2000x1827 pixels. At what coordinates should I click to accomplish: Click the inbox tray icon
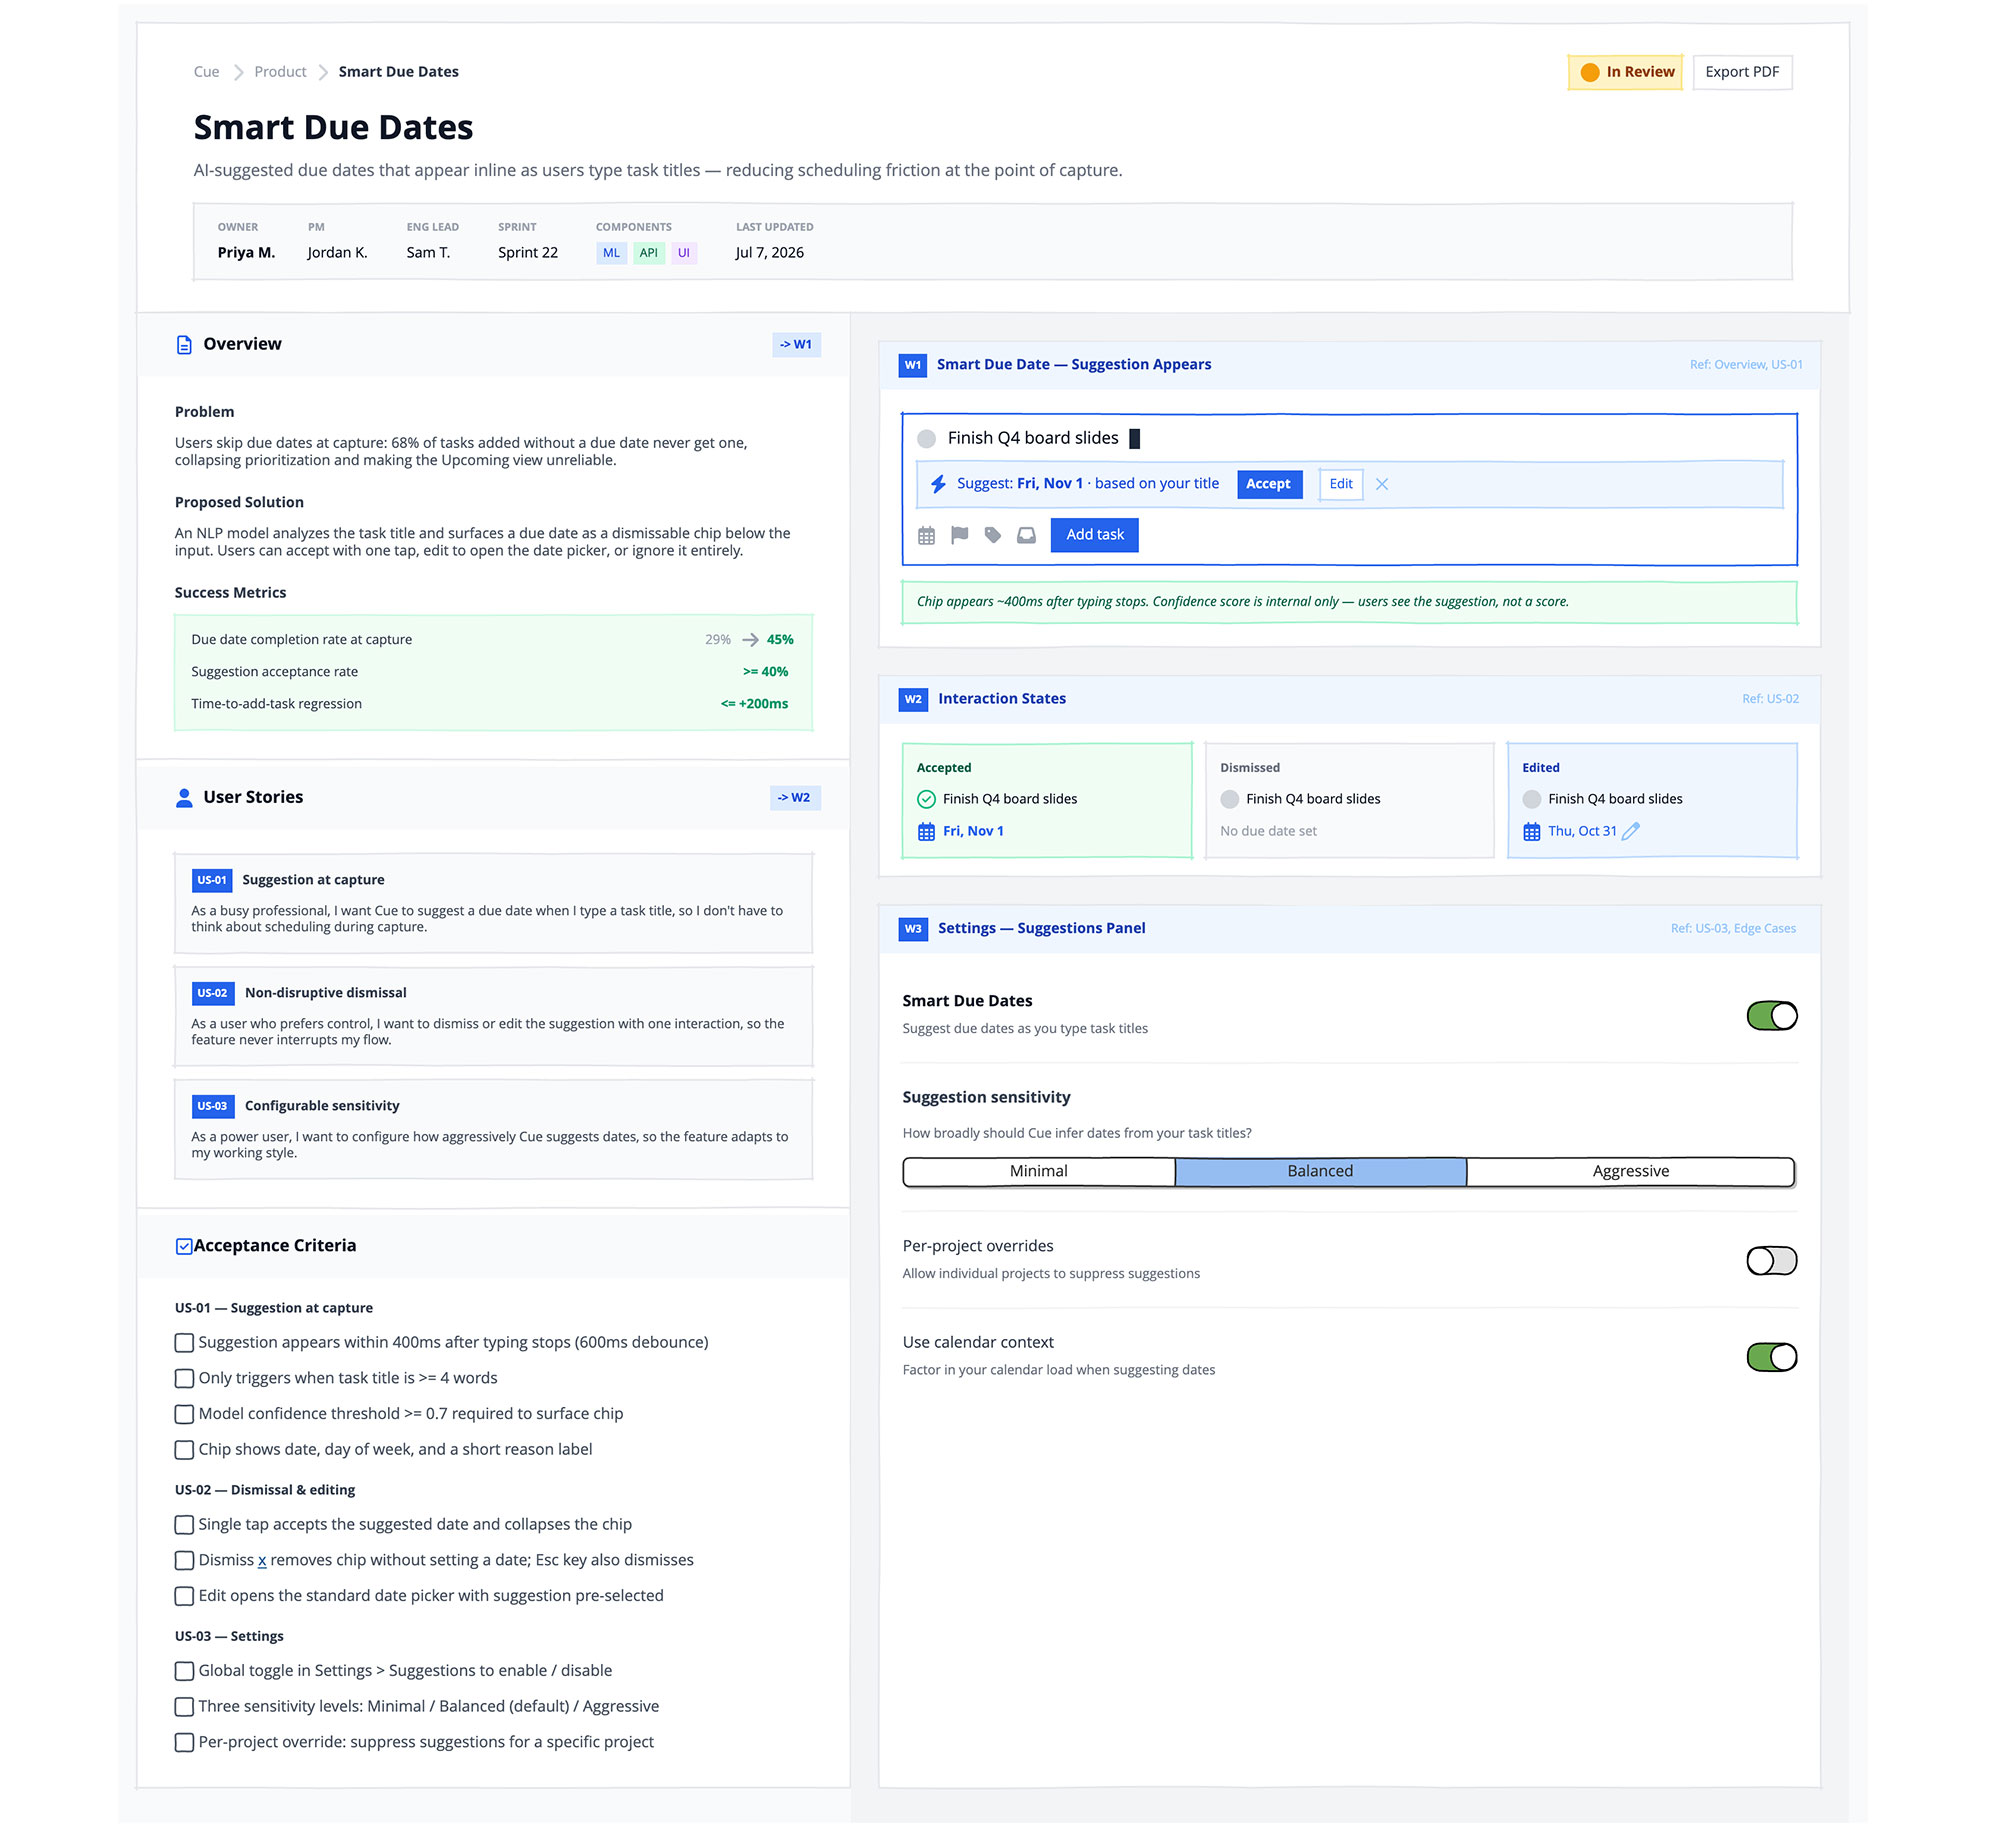(x=1026, y=536)
